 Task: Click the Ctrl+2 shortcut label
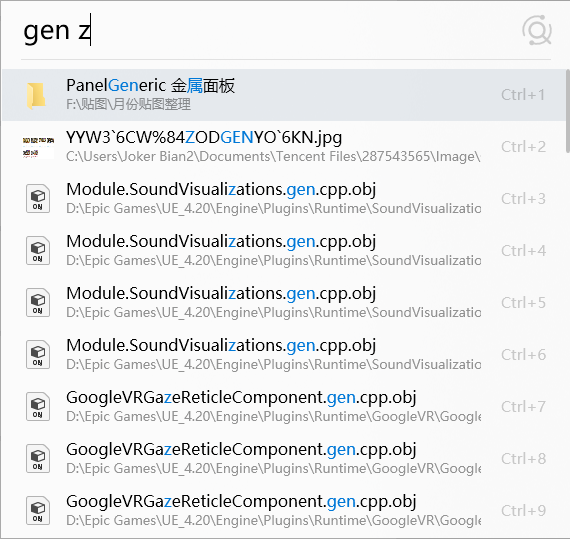[523, 147]
